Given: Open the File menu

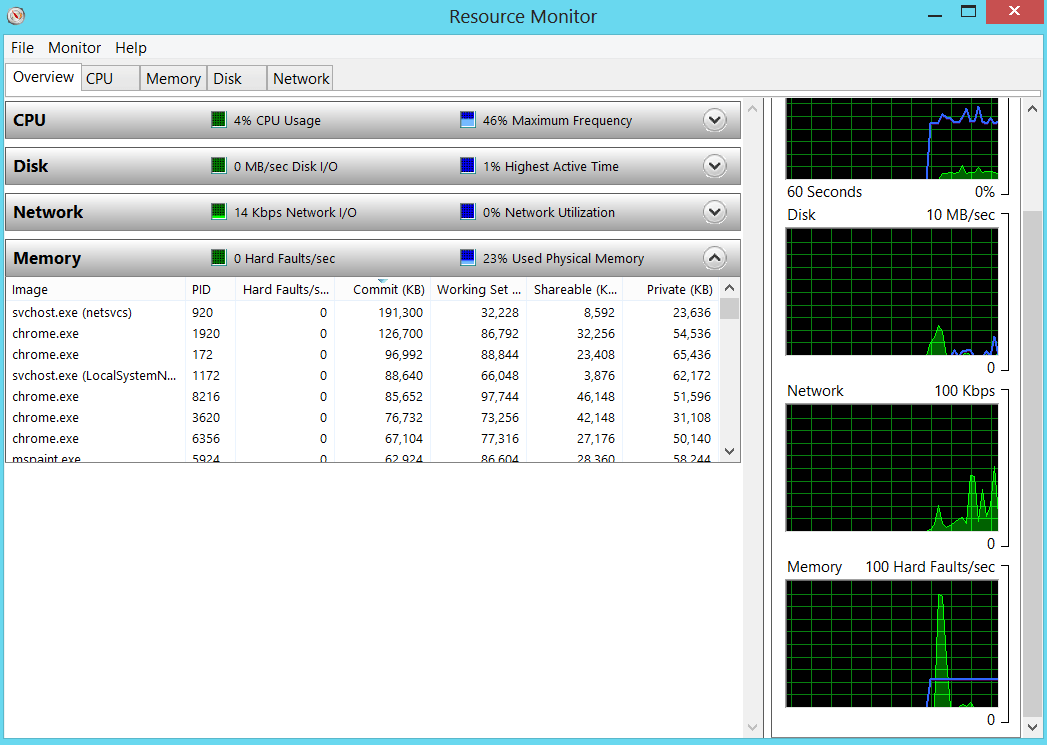Looking at the screenshot, I should click(x=22, y=48).
